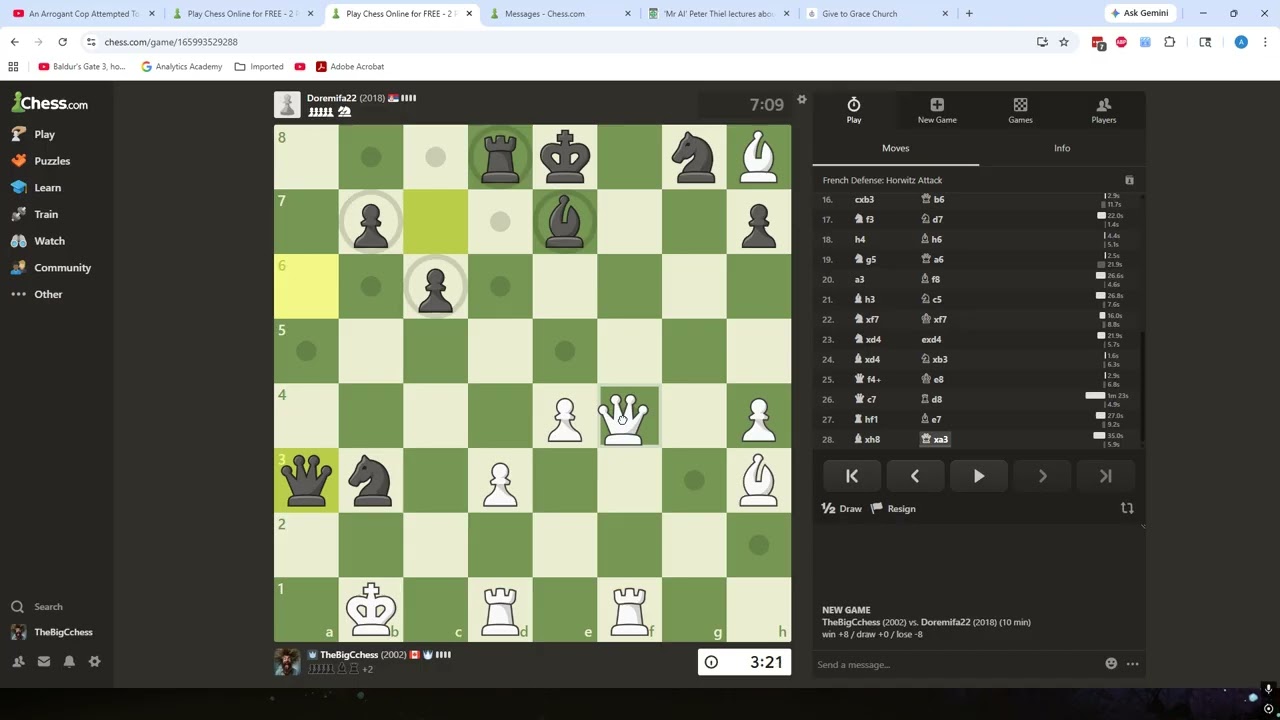
Task: Jump to the last move
Action: coord(1106,477)
